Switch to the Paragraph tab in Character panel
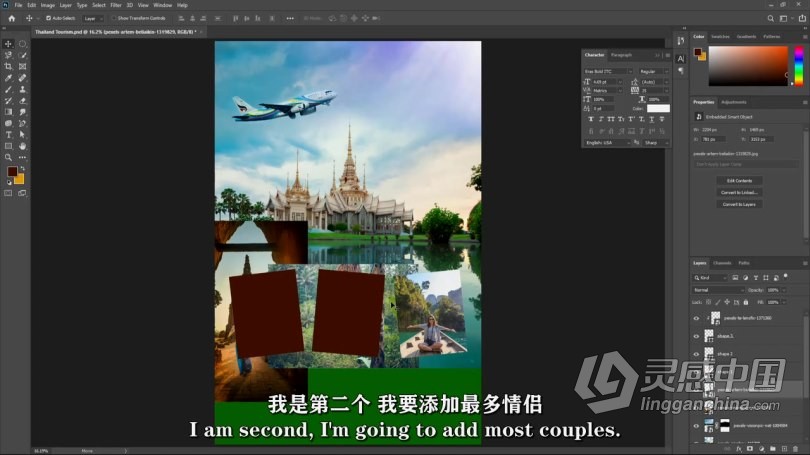810x455 pixels. (x=621, y=55)
